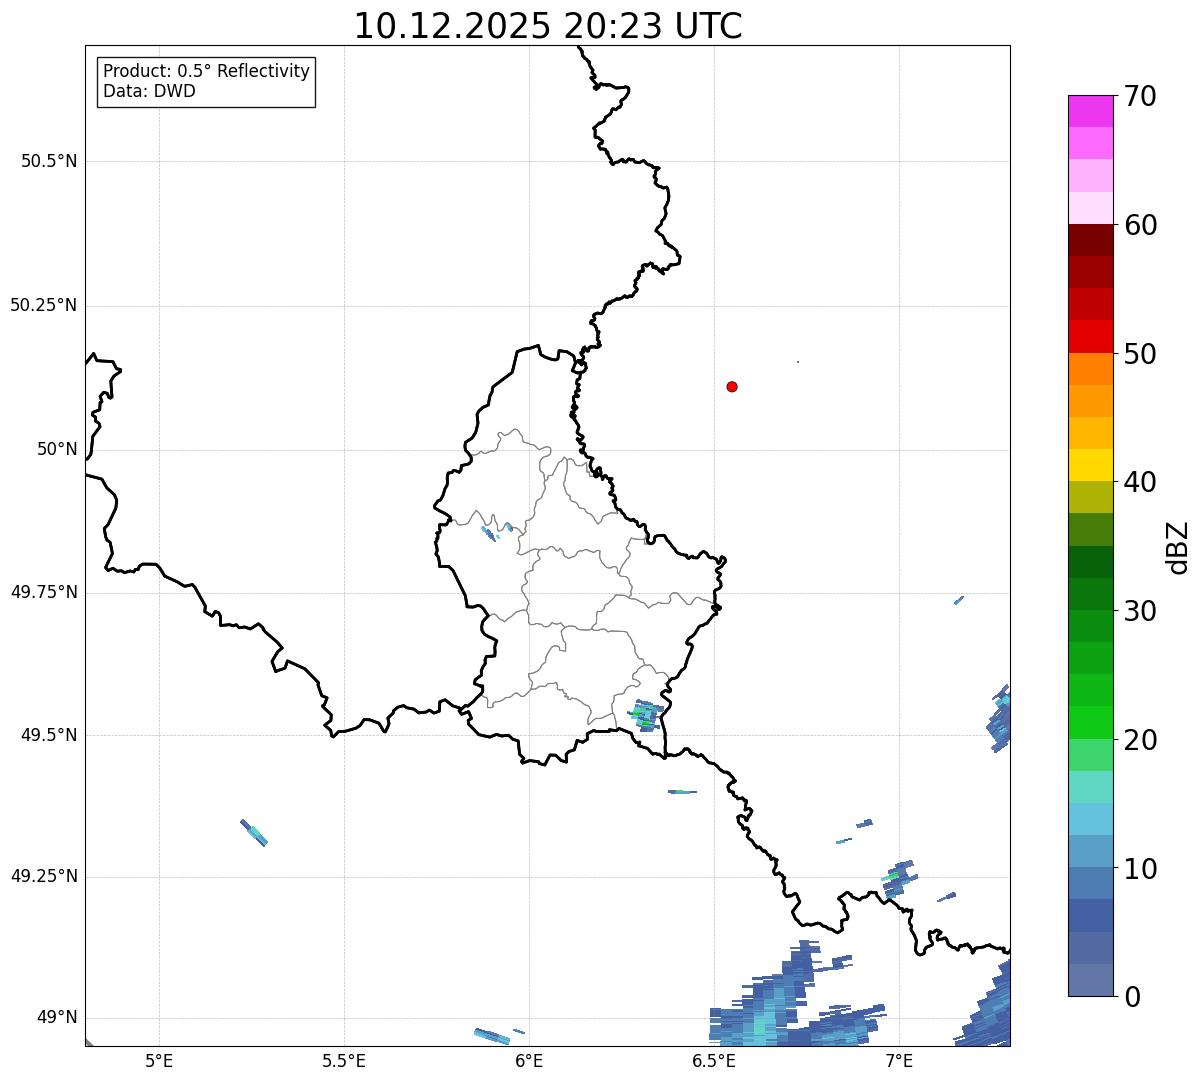Viewport: 1202px width, 1081px height.
Task: Pick the orange colorbar segment below 50
Action: pos(1090,369)
